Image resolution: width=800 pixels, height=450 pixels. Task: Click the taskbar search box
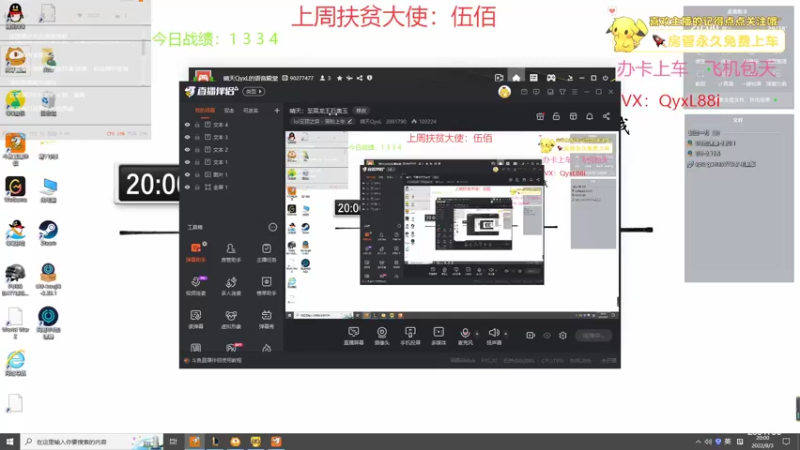[x=92, y=441]
